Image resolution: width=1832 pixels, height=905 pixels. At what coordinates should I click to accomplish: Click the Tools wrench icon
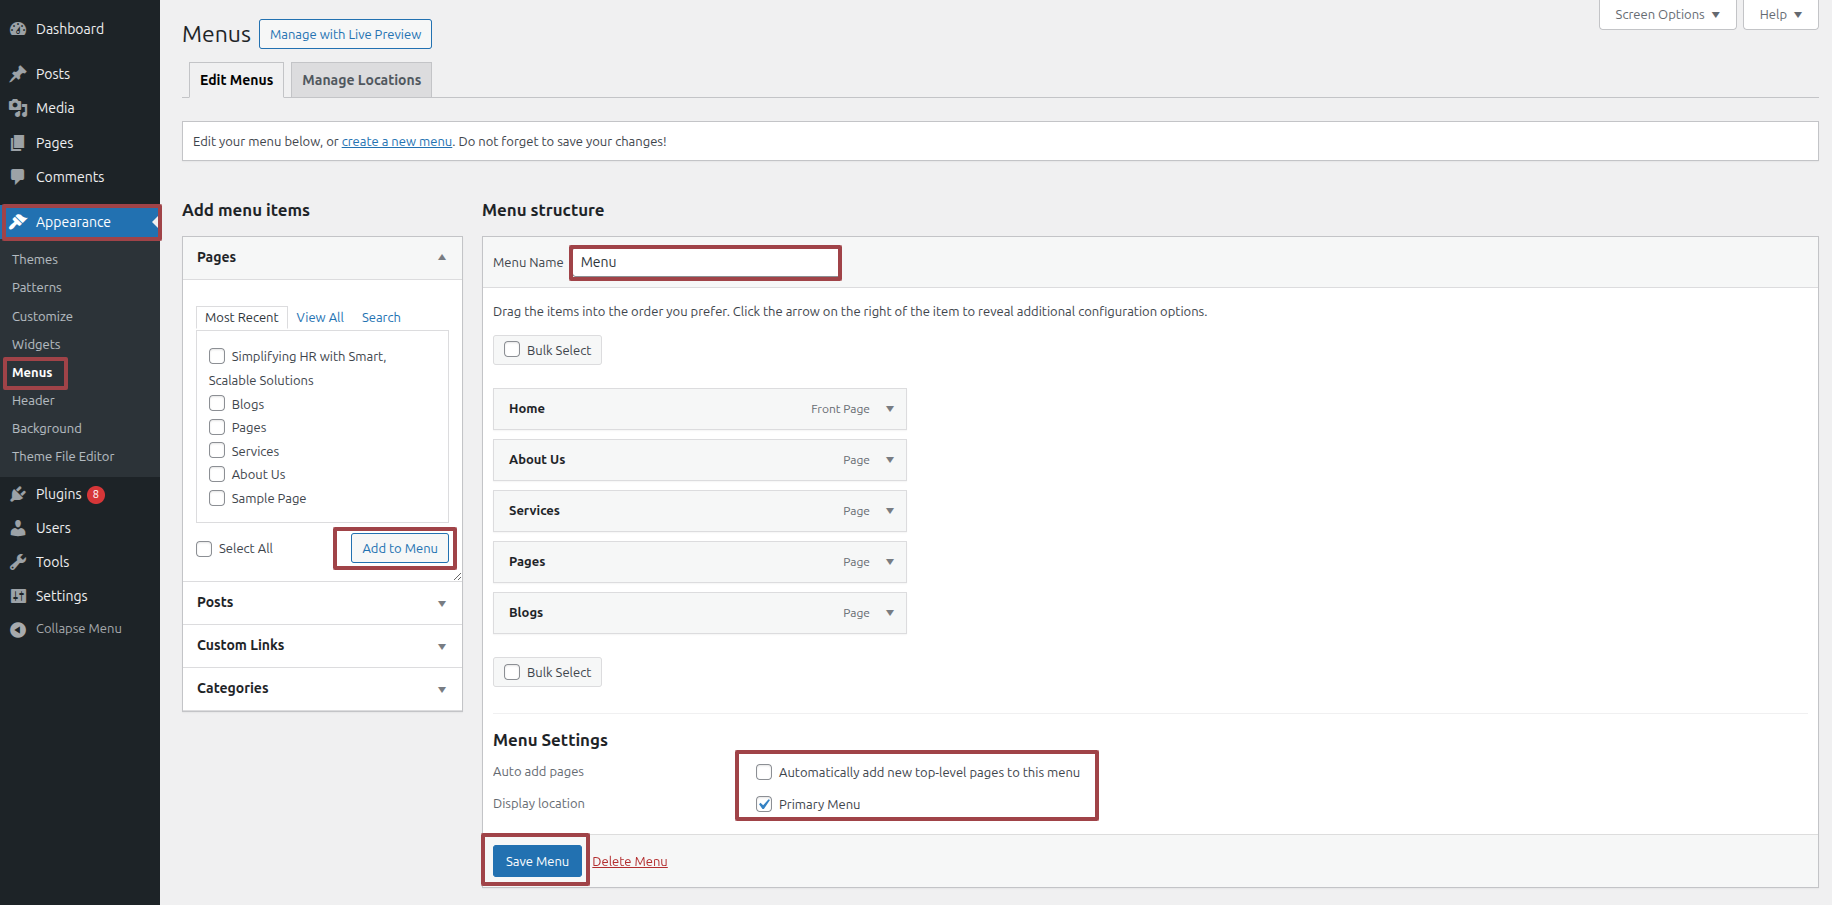(x=18, y=562)
